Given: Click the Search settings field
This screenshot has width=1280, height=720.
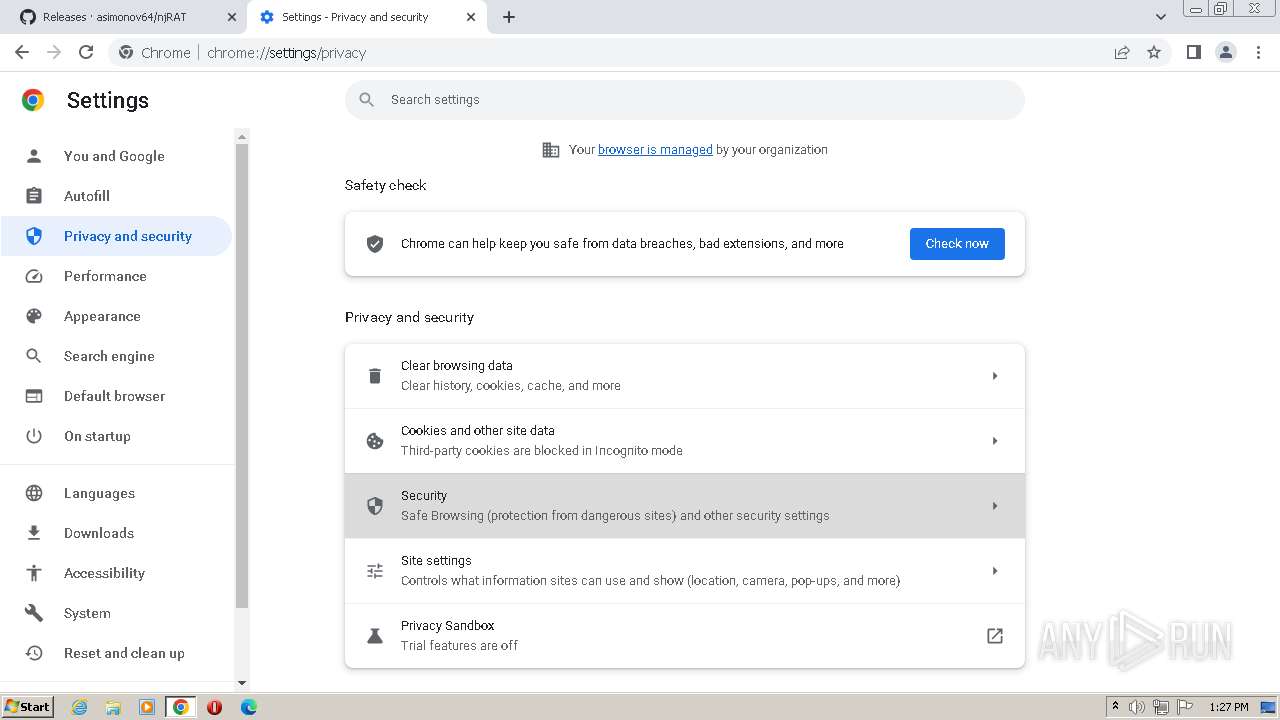Looking at the screenshot, I should click(685, 99).
